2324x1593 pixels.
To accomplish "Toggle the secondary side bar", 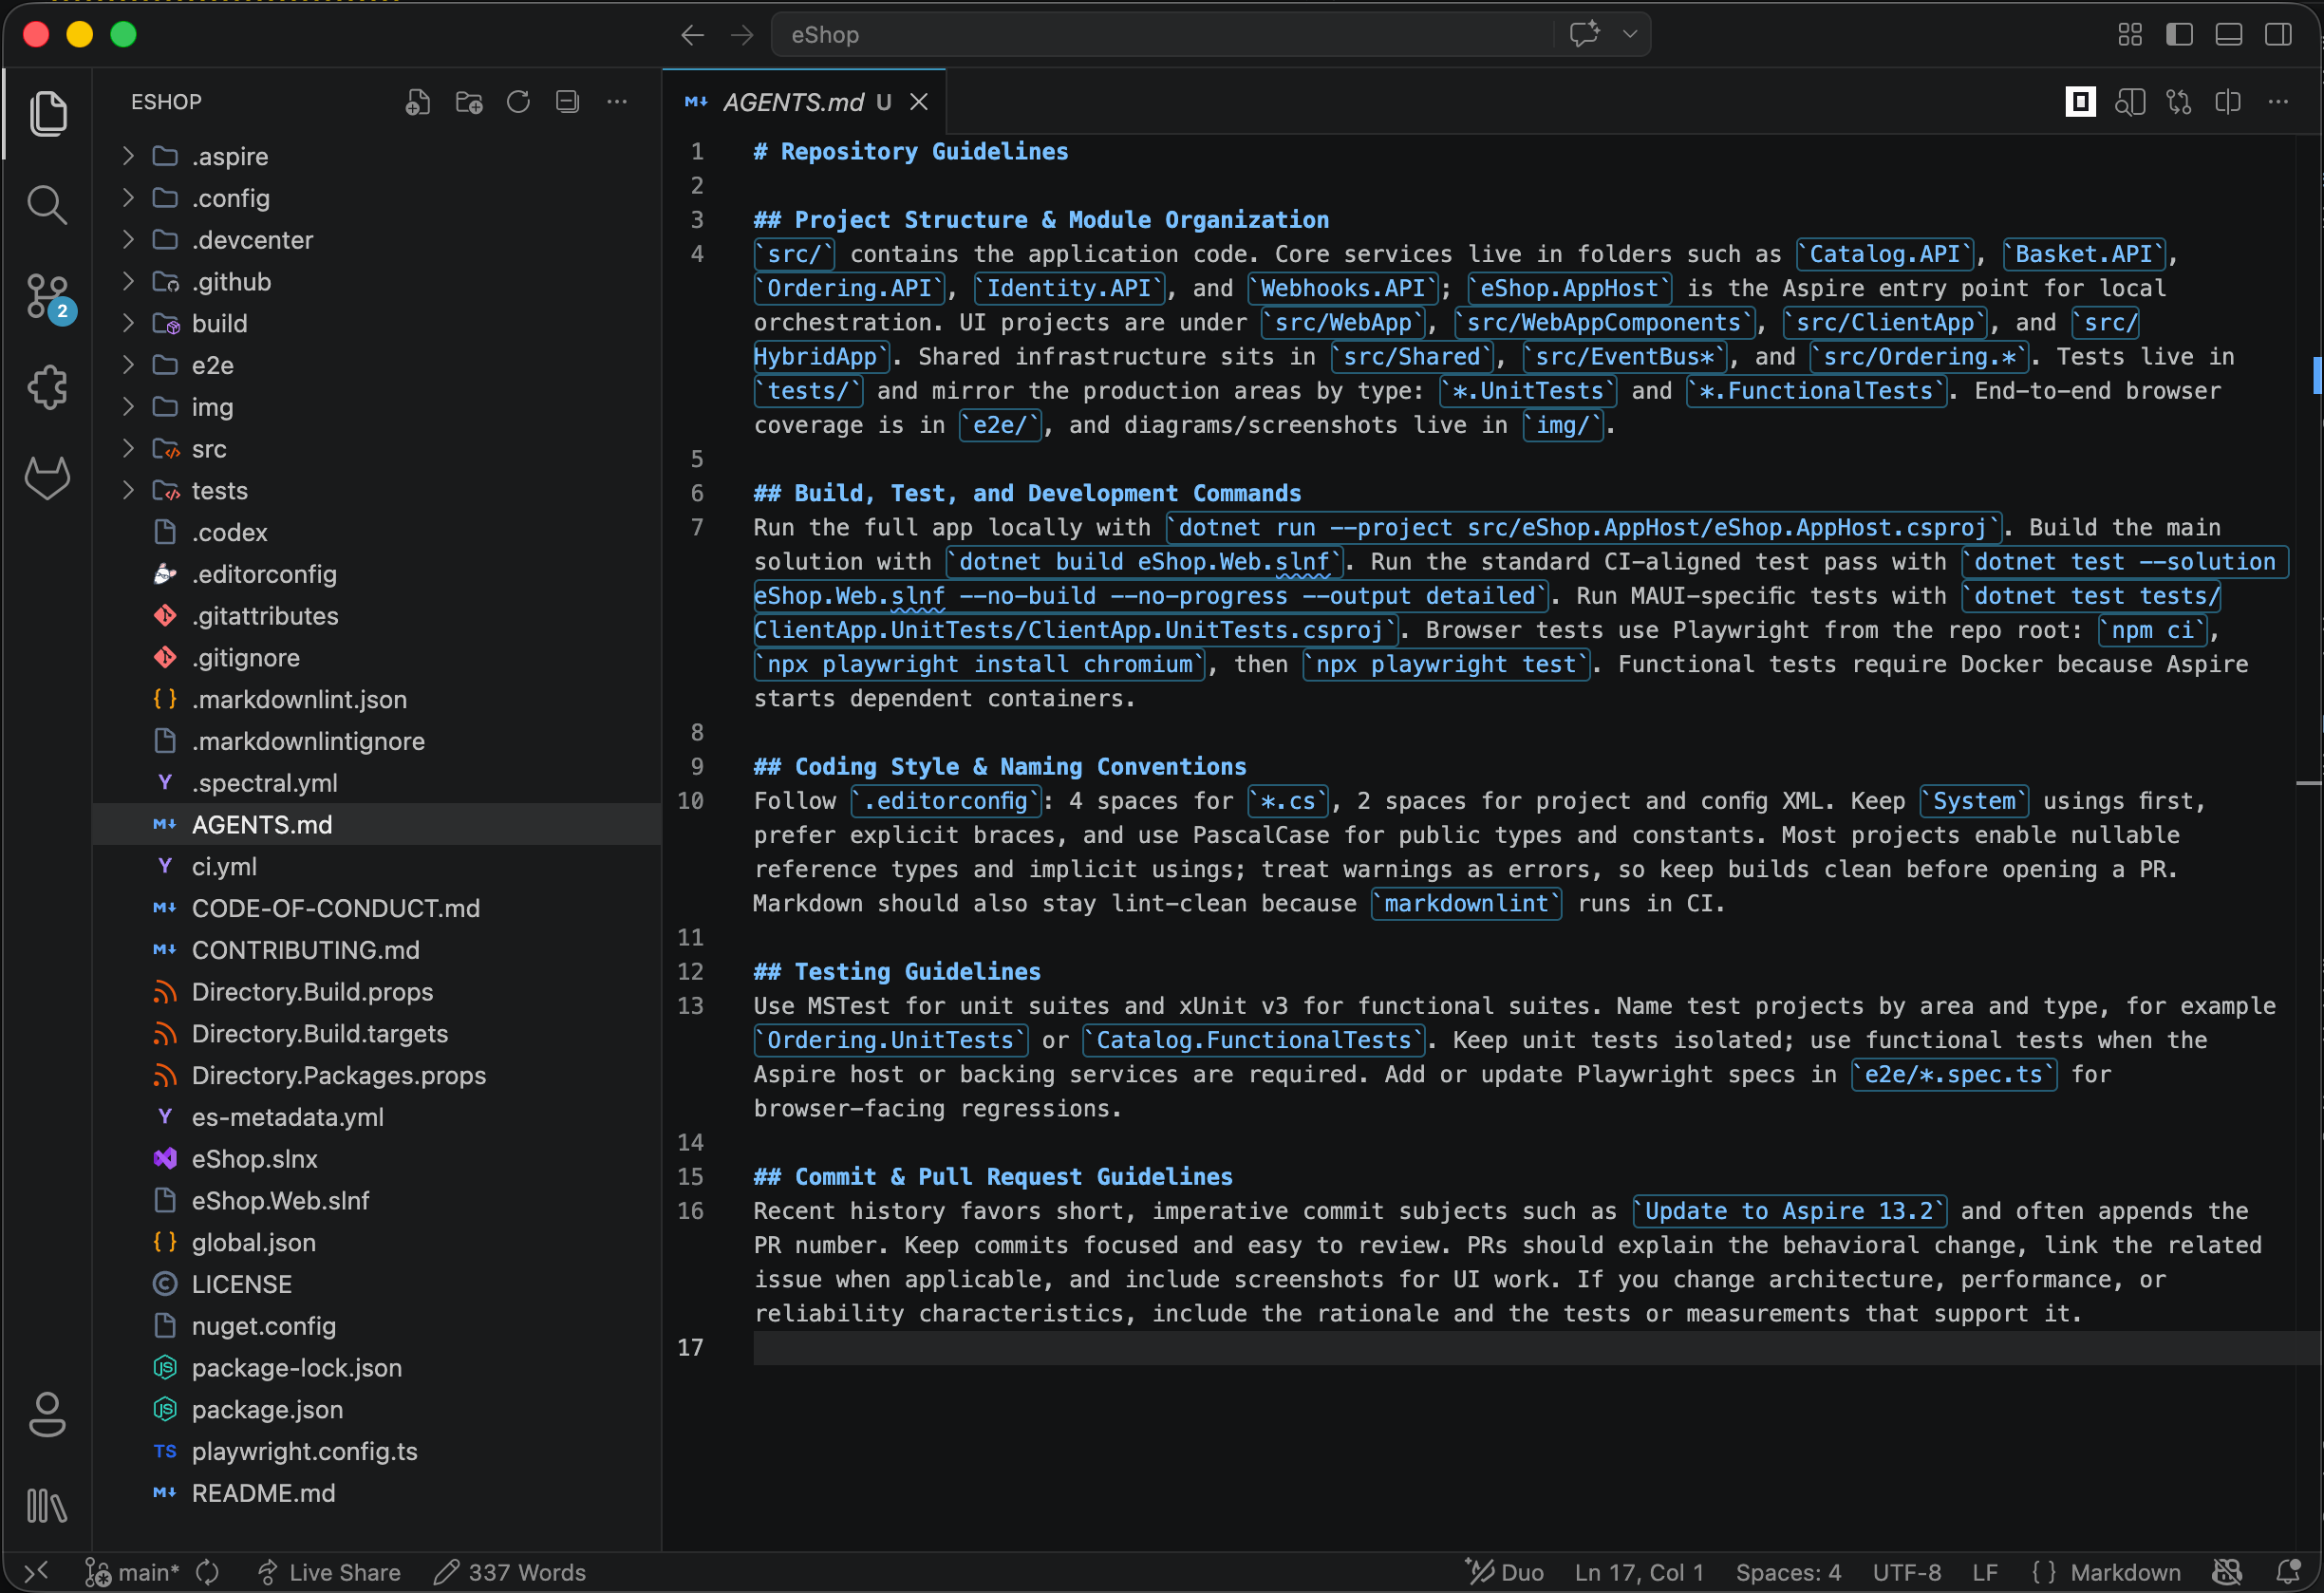I will (2279, 35).
